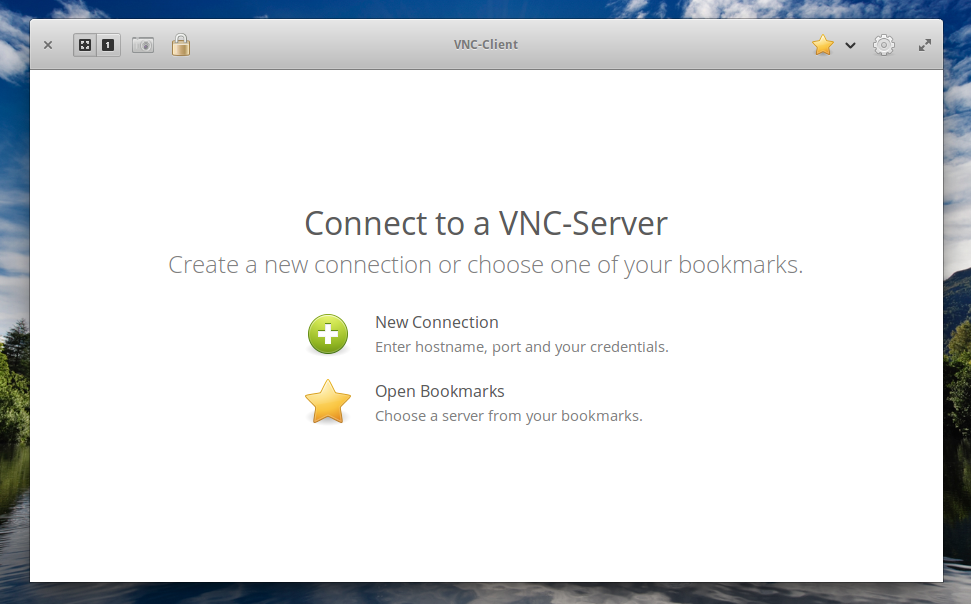Viewport: 971px width, 604px height.
Task: Expand the bookmarks dropdown chevron
Action: (x=850, y=45)
